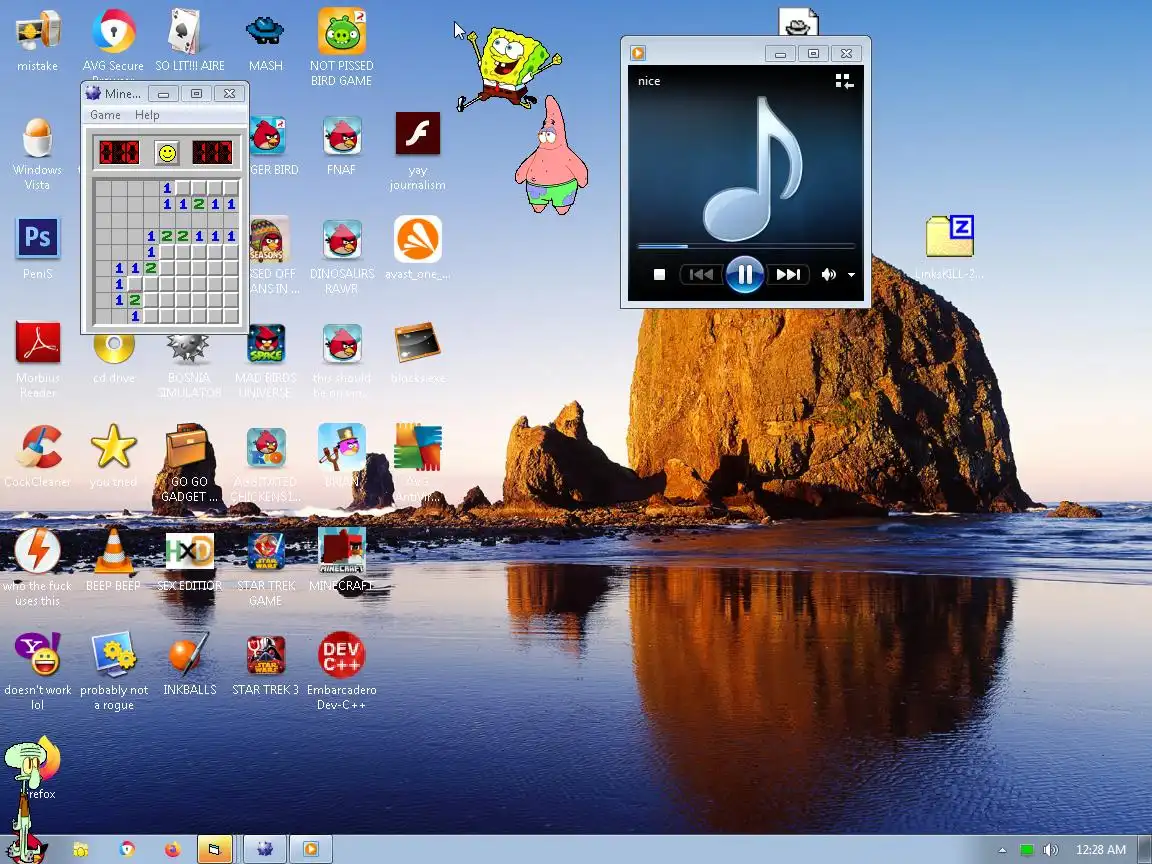Click the highlighted file explorer taskbar button
The image size is (1152, 864).
(x=215, y=849)
